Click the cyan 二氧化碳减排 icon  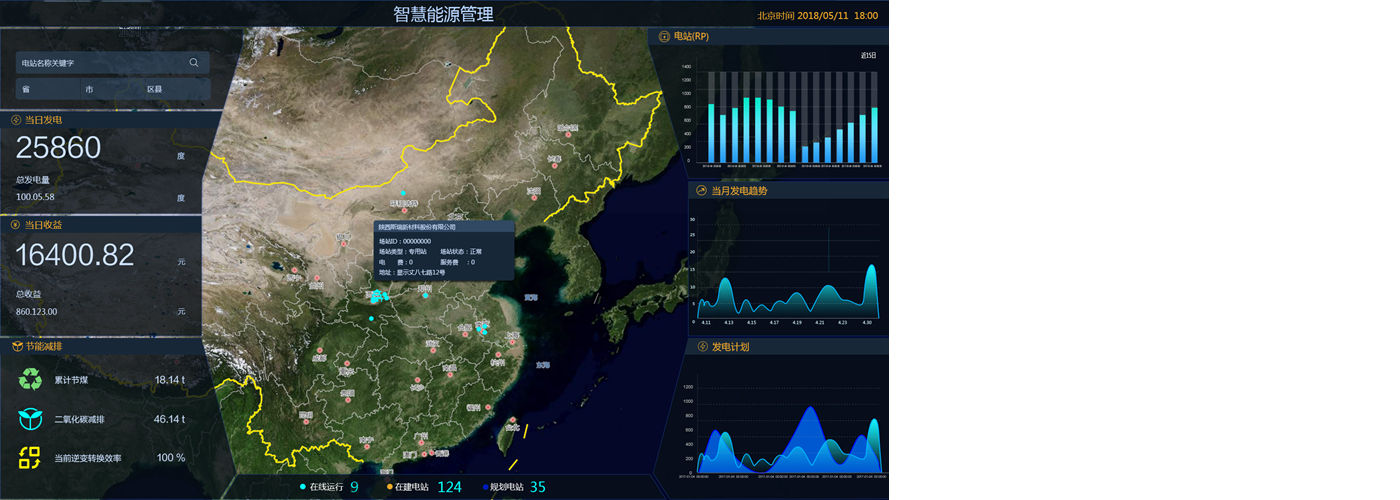click(30, 419)
